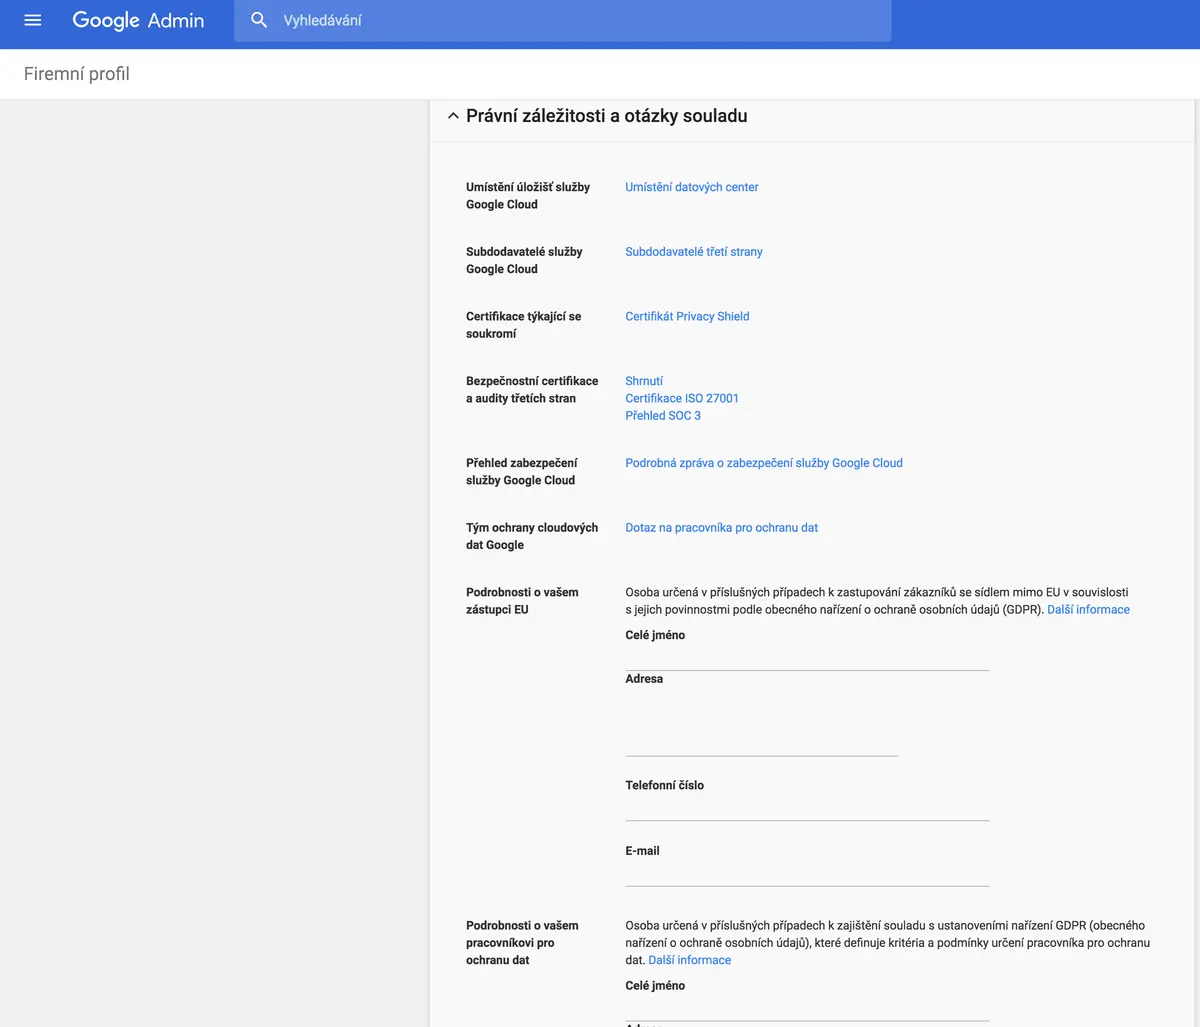Click the Google Admin logo

click(x=138, y=20)
